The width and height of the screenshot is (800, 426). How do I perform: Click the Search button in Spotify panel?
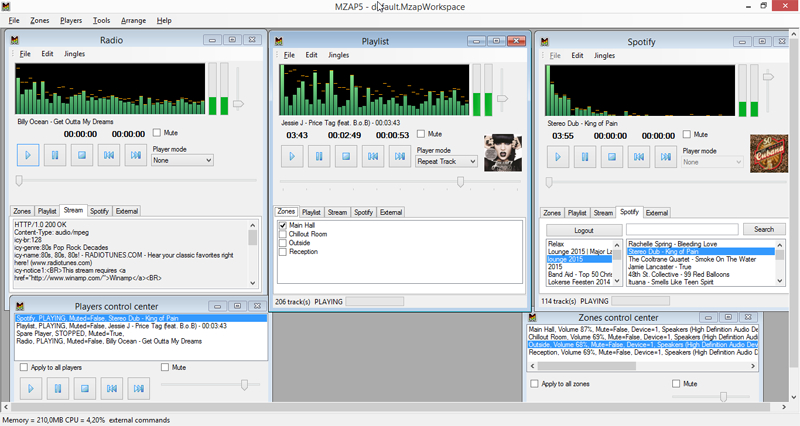pos(764,230)
